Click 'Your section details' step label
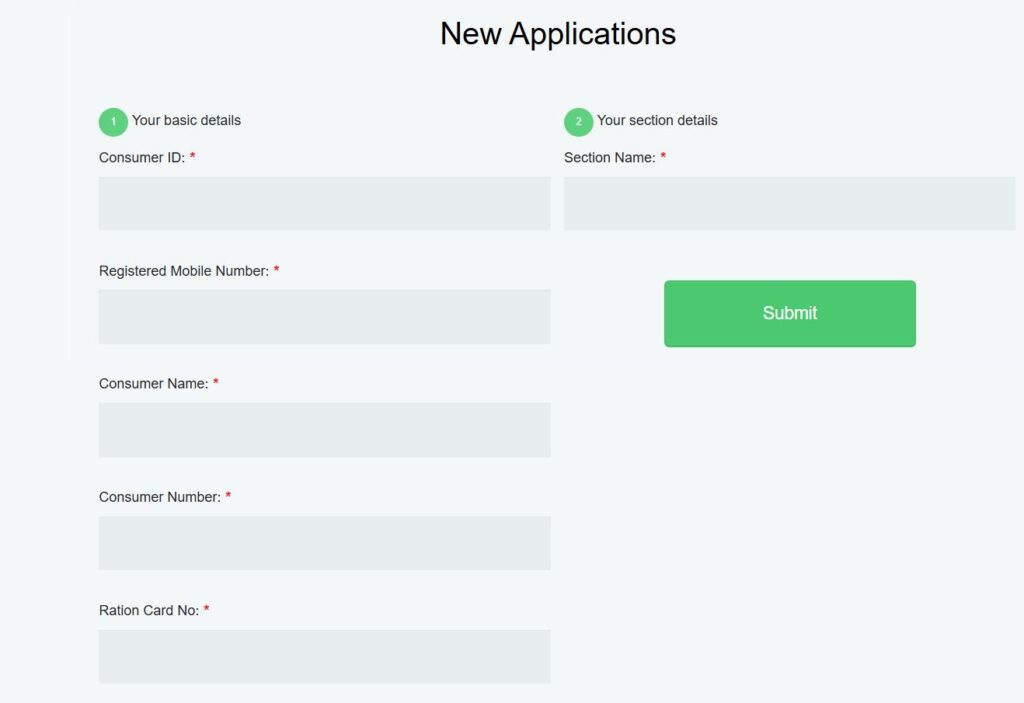The image size is (1024, 703). [657, 120]
